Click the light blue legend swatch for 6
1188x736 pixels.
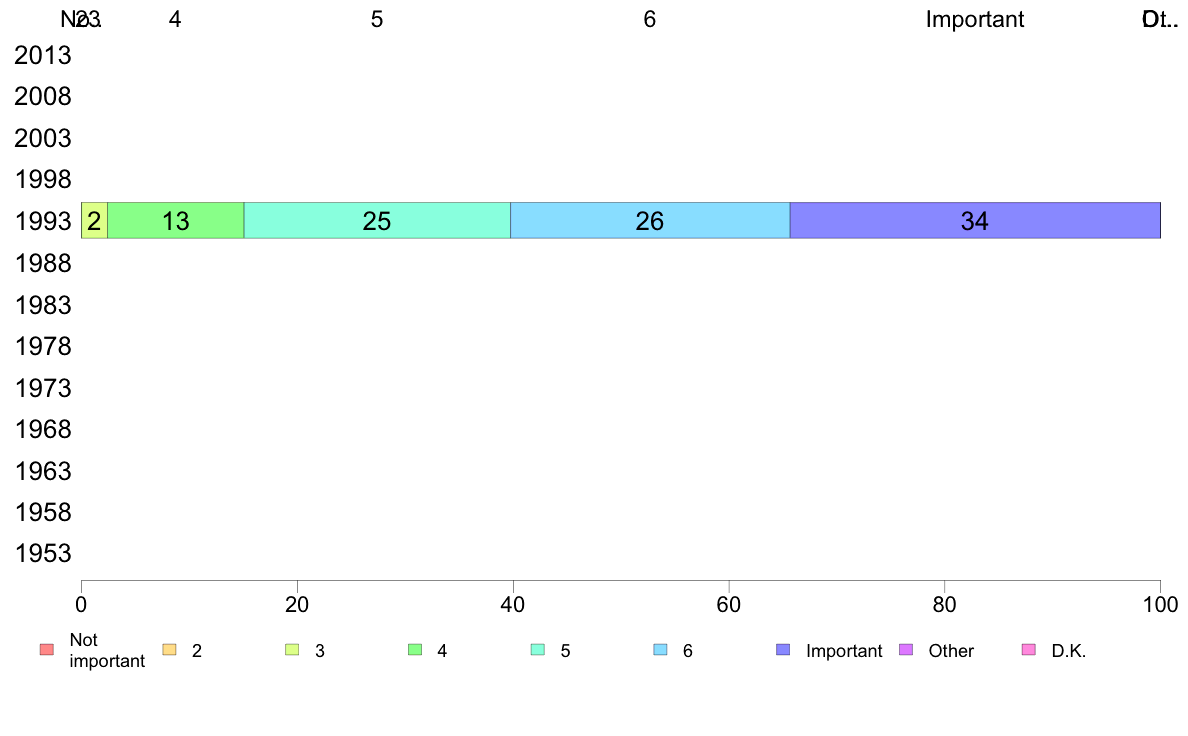coord(661,650)
